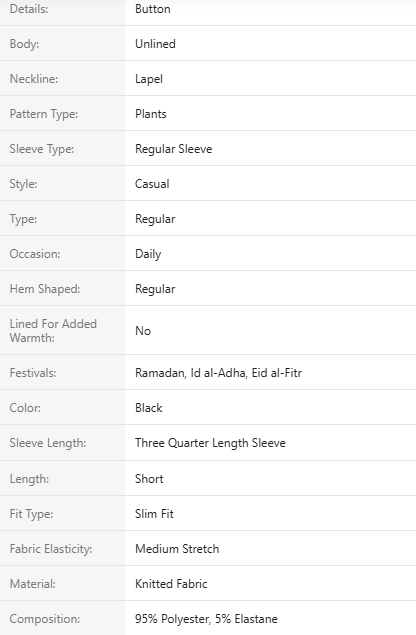Click the 'Button' value in the Details row
Screen dimensions: 416x635
153,9
